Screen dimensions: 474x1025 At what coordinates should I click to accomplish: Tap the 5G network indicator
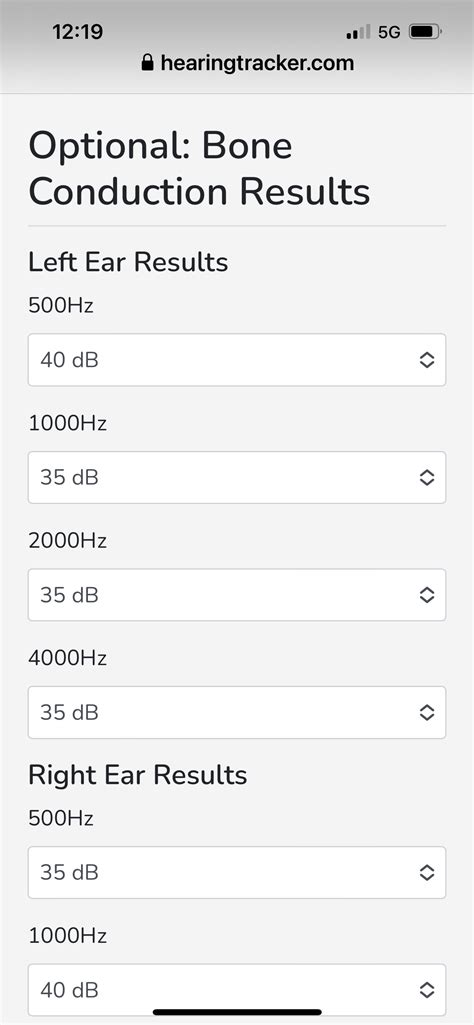click(x=389, y=31)
